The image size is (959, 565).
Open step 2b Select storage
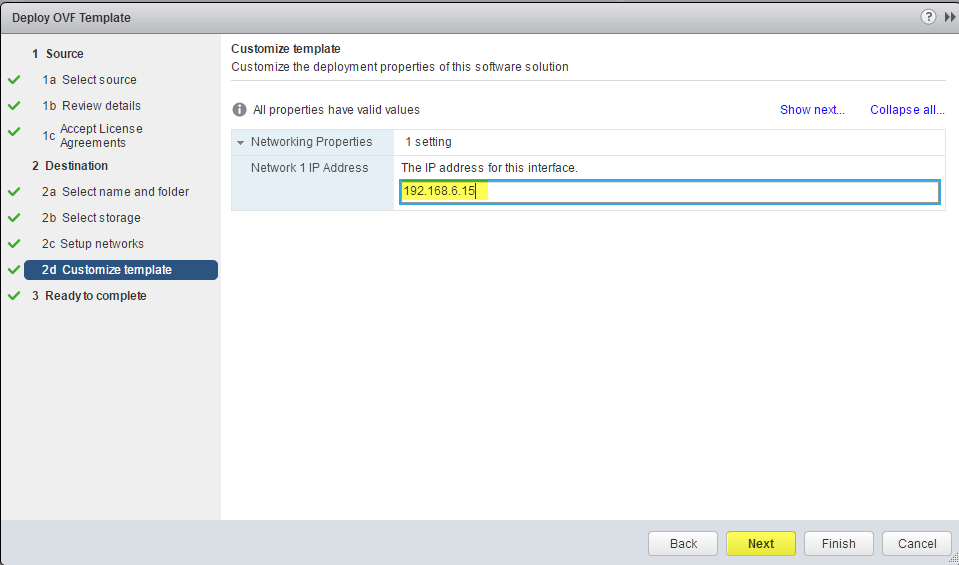[91, 218]
